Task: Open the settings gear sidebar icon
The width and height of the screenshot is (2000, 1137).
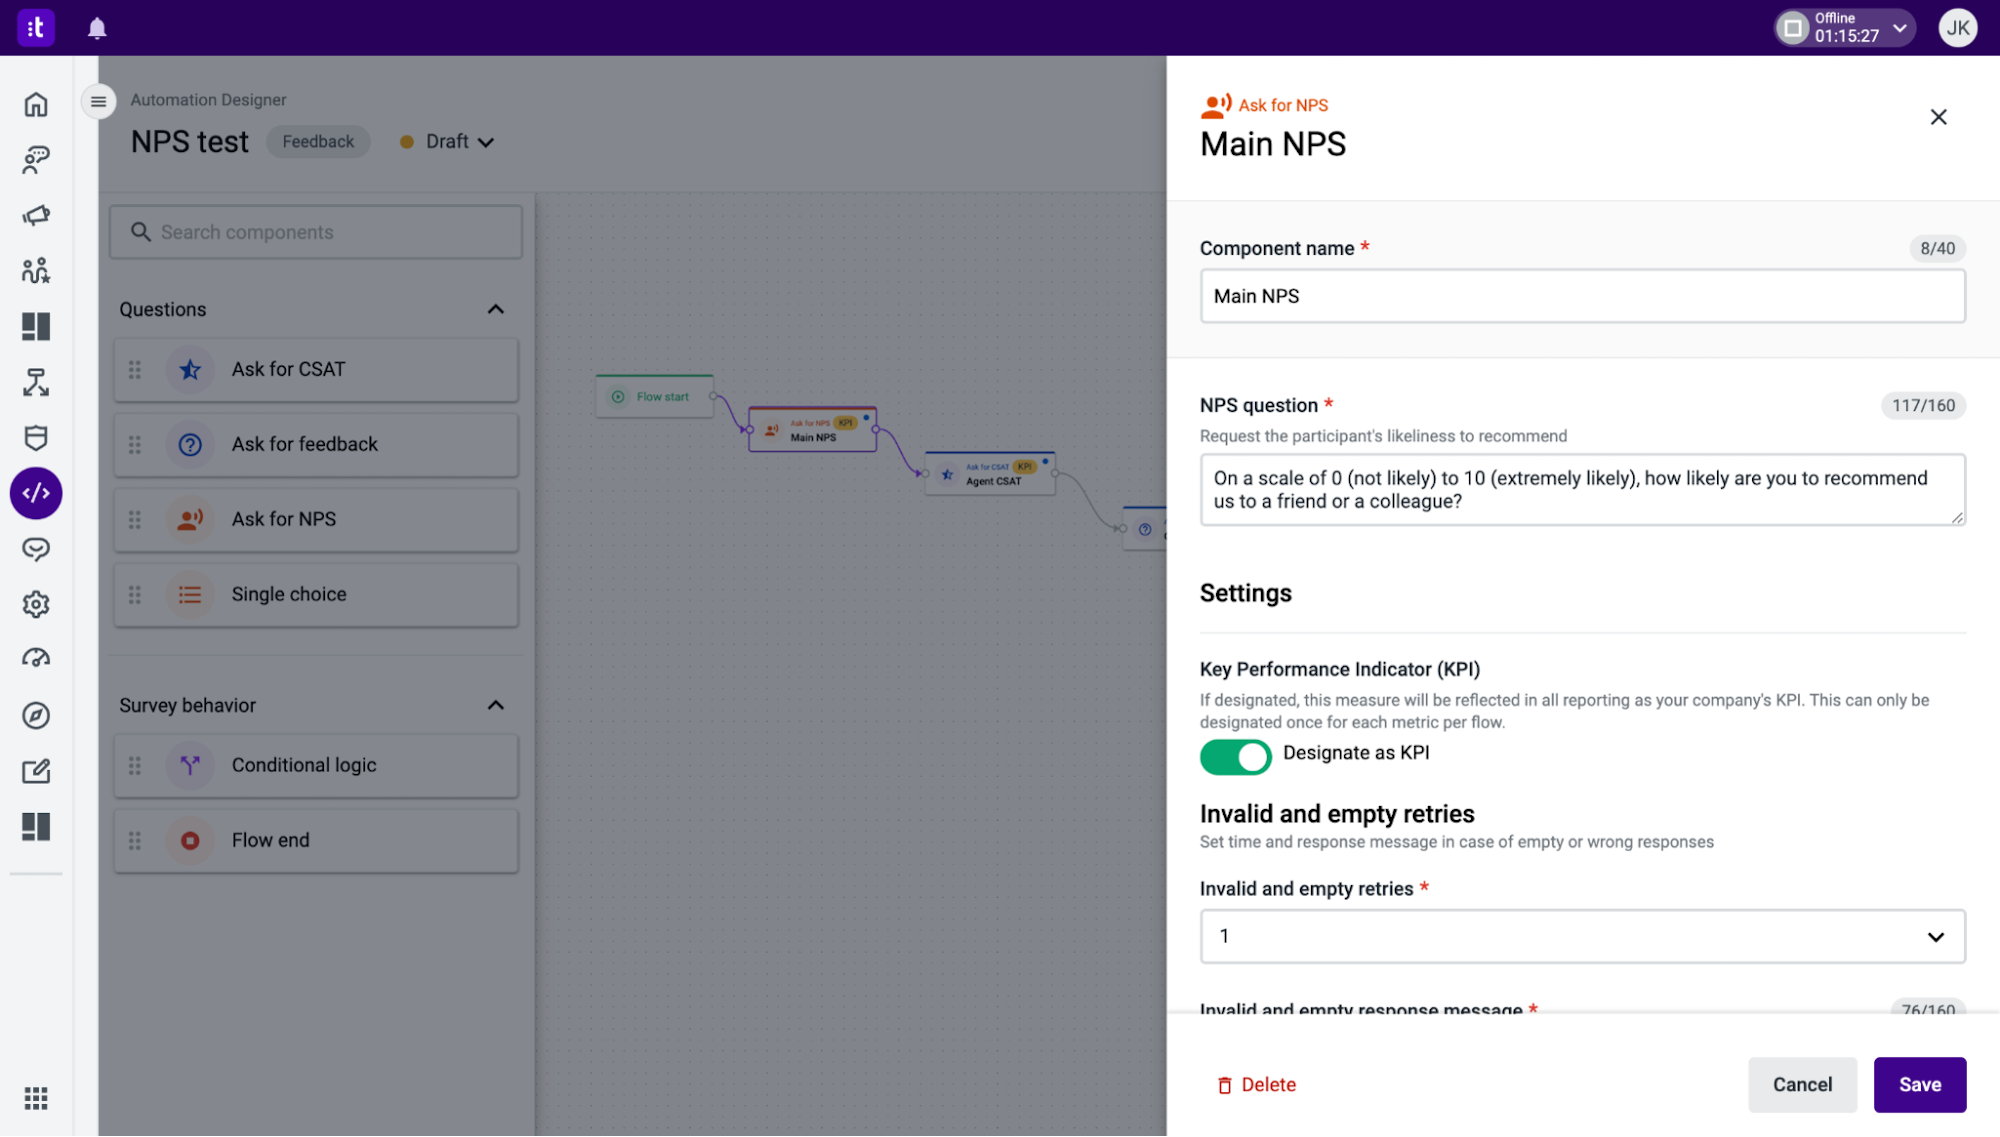Action: tap(36, 604)
